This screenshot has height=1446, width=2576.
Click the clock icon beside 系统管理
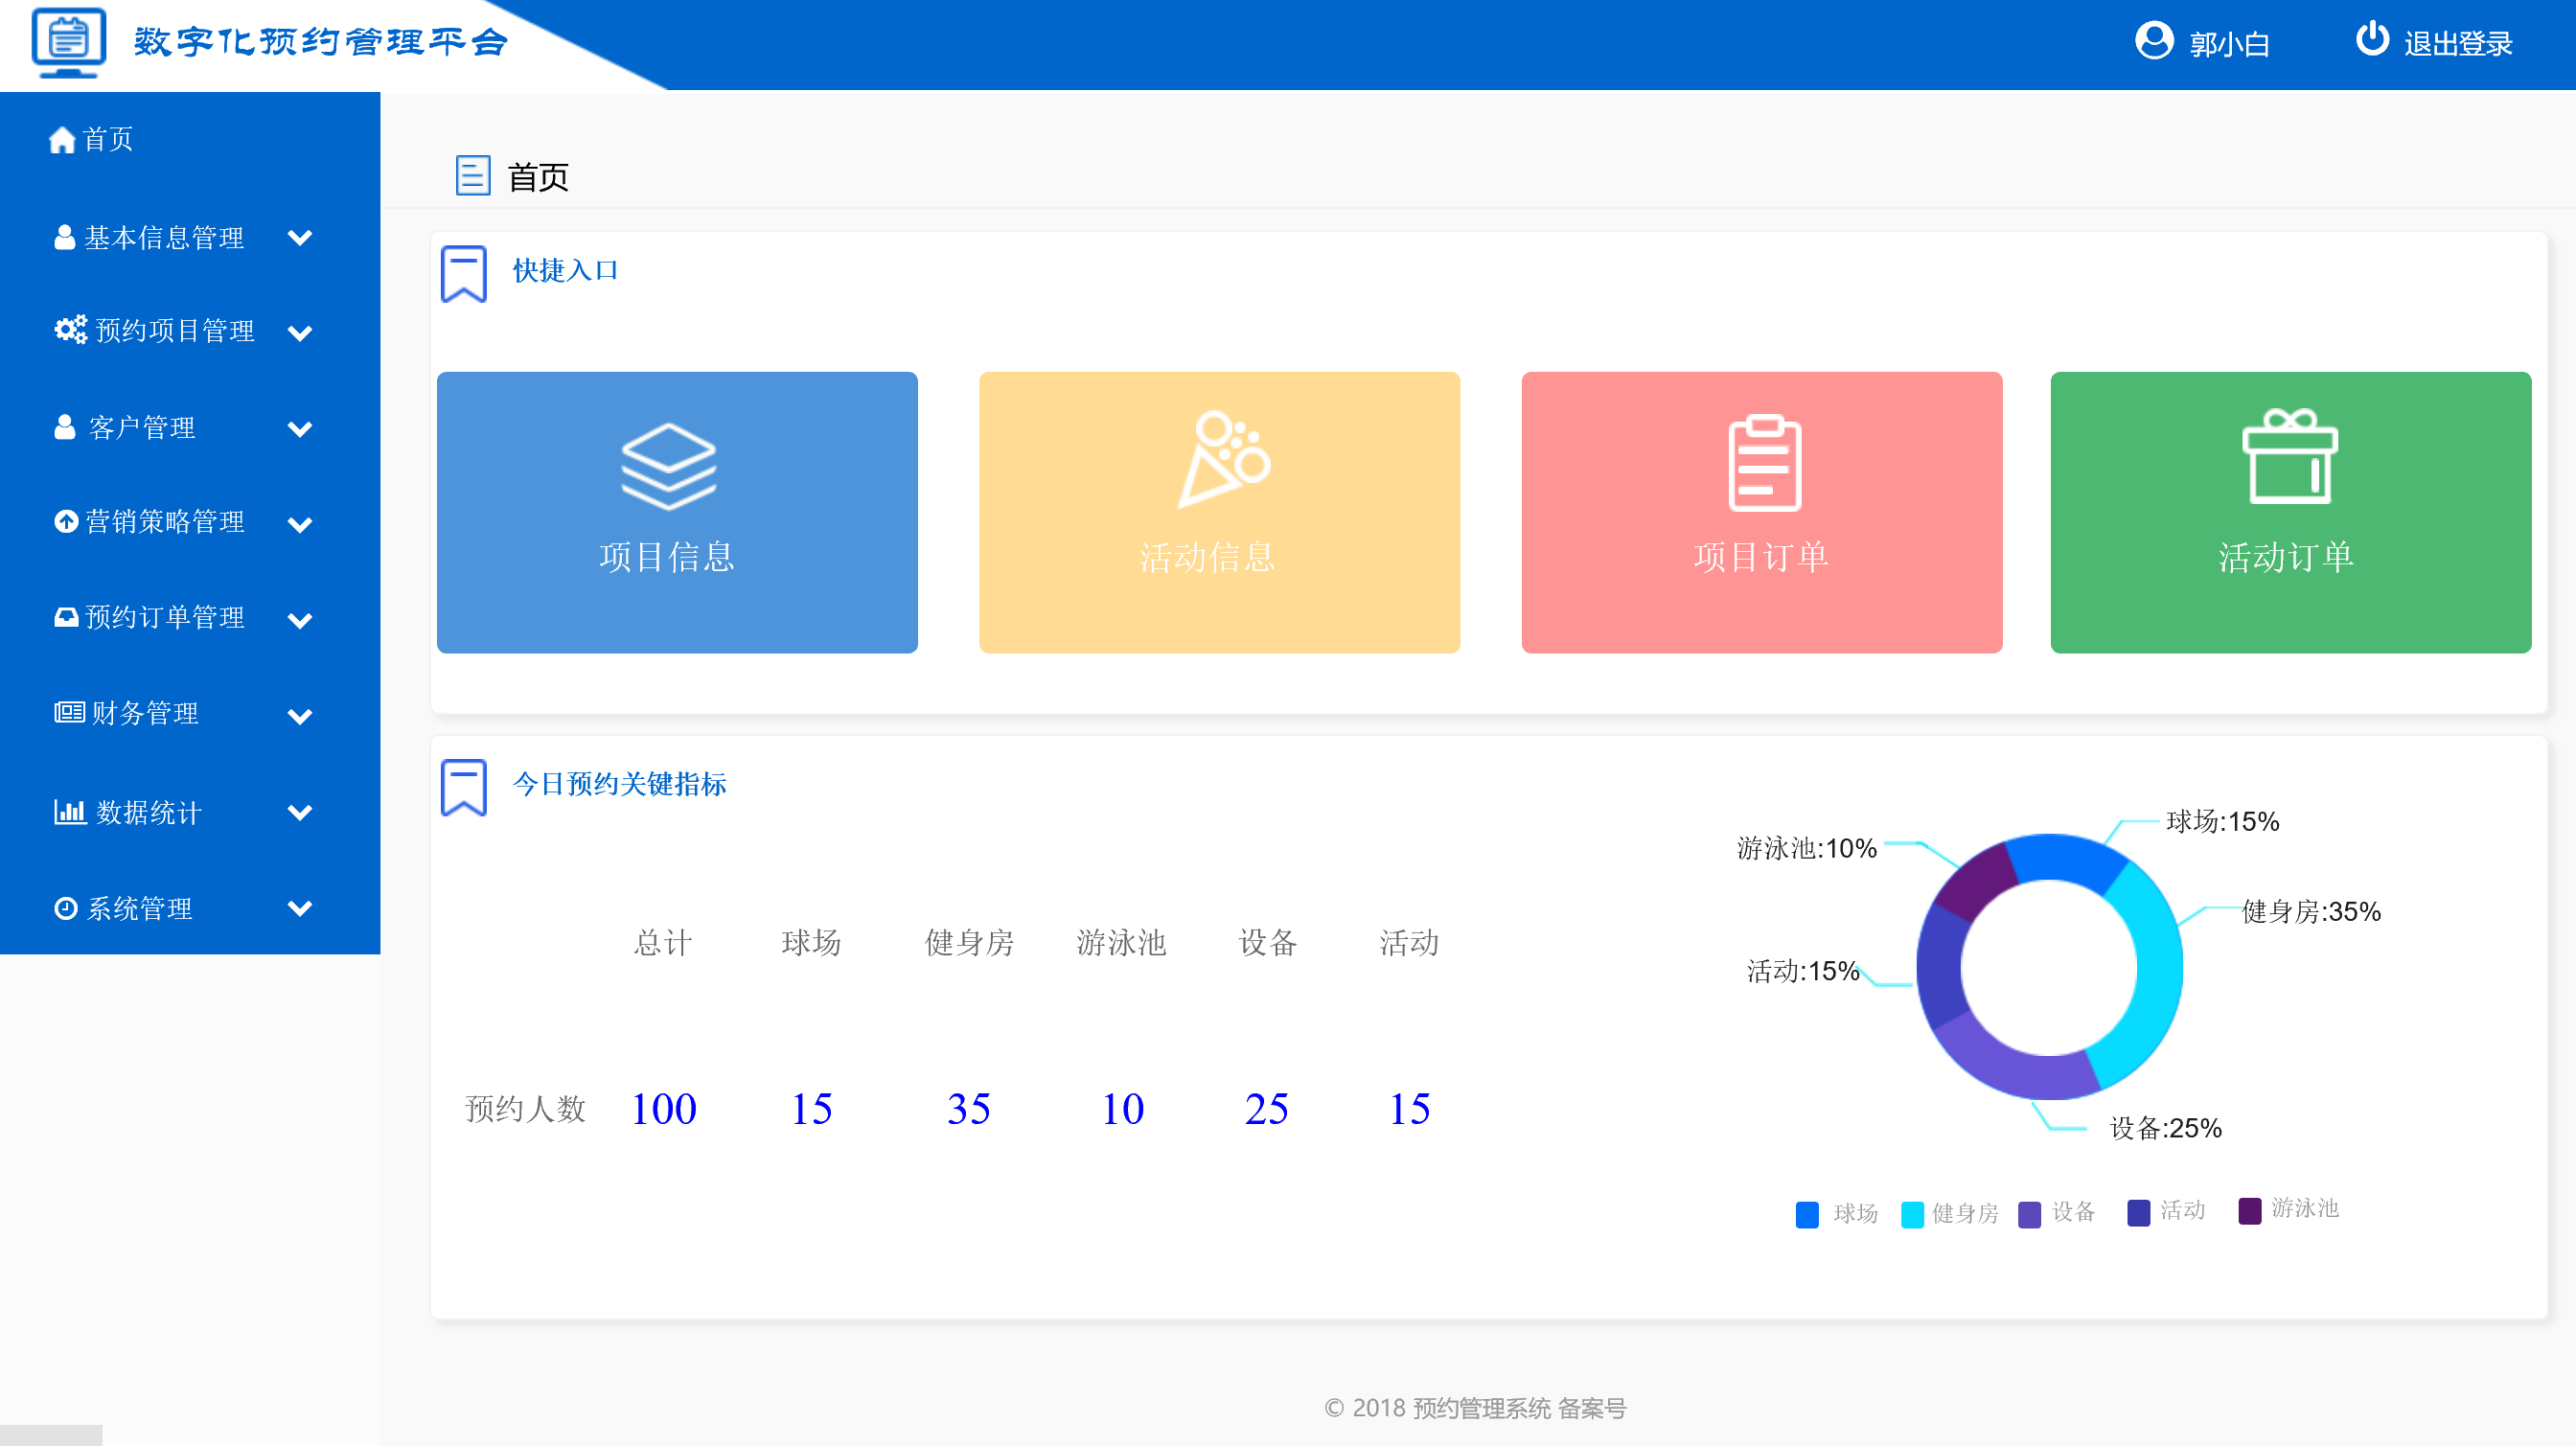click(66, 908)
